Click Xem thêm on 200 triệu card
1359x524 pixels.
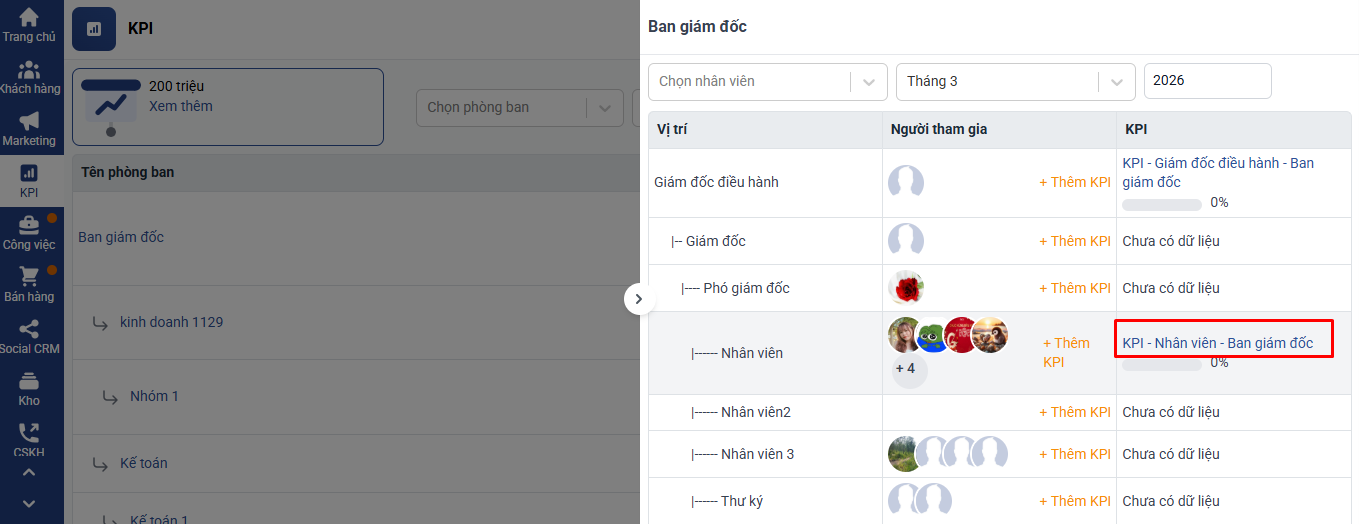(181, 106)
